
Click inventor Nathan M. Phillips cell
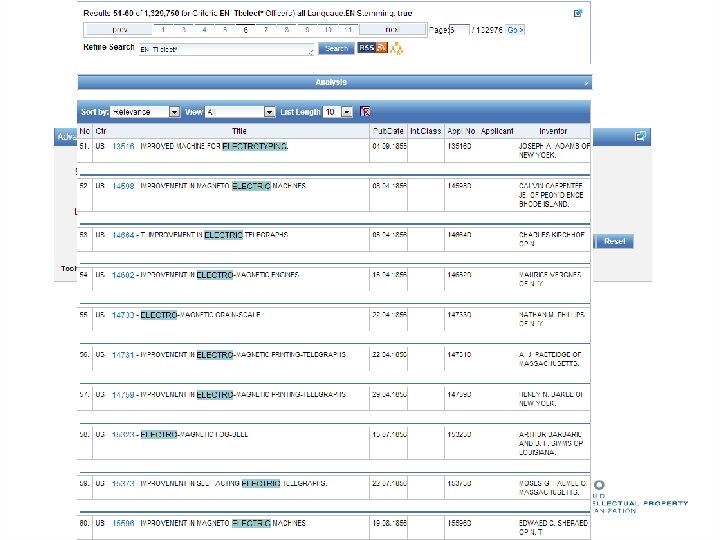(551, 319)
